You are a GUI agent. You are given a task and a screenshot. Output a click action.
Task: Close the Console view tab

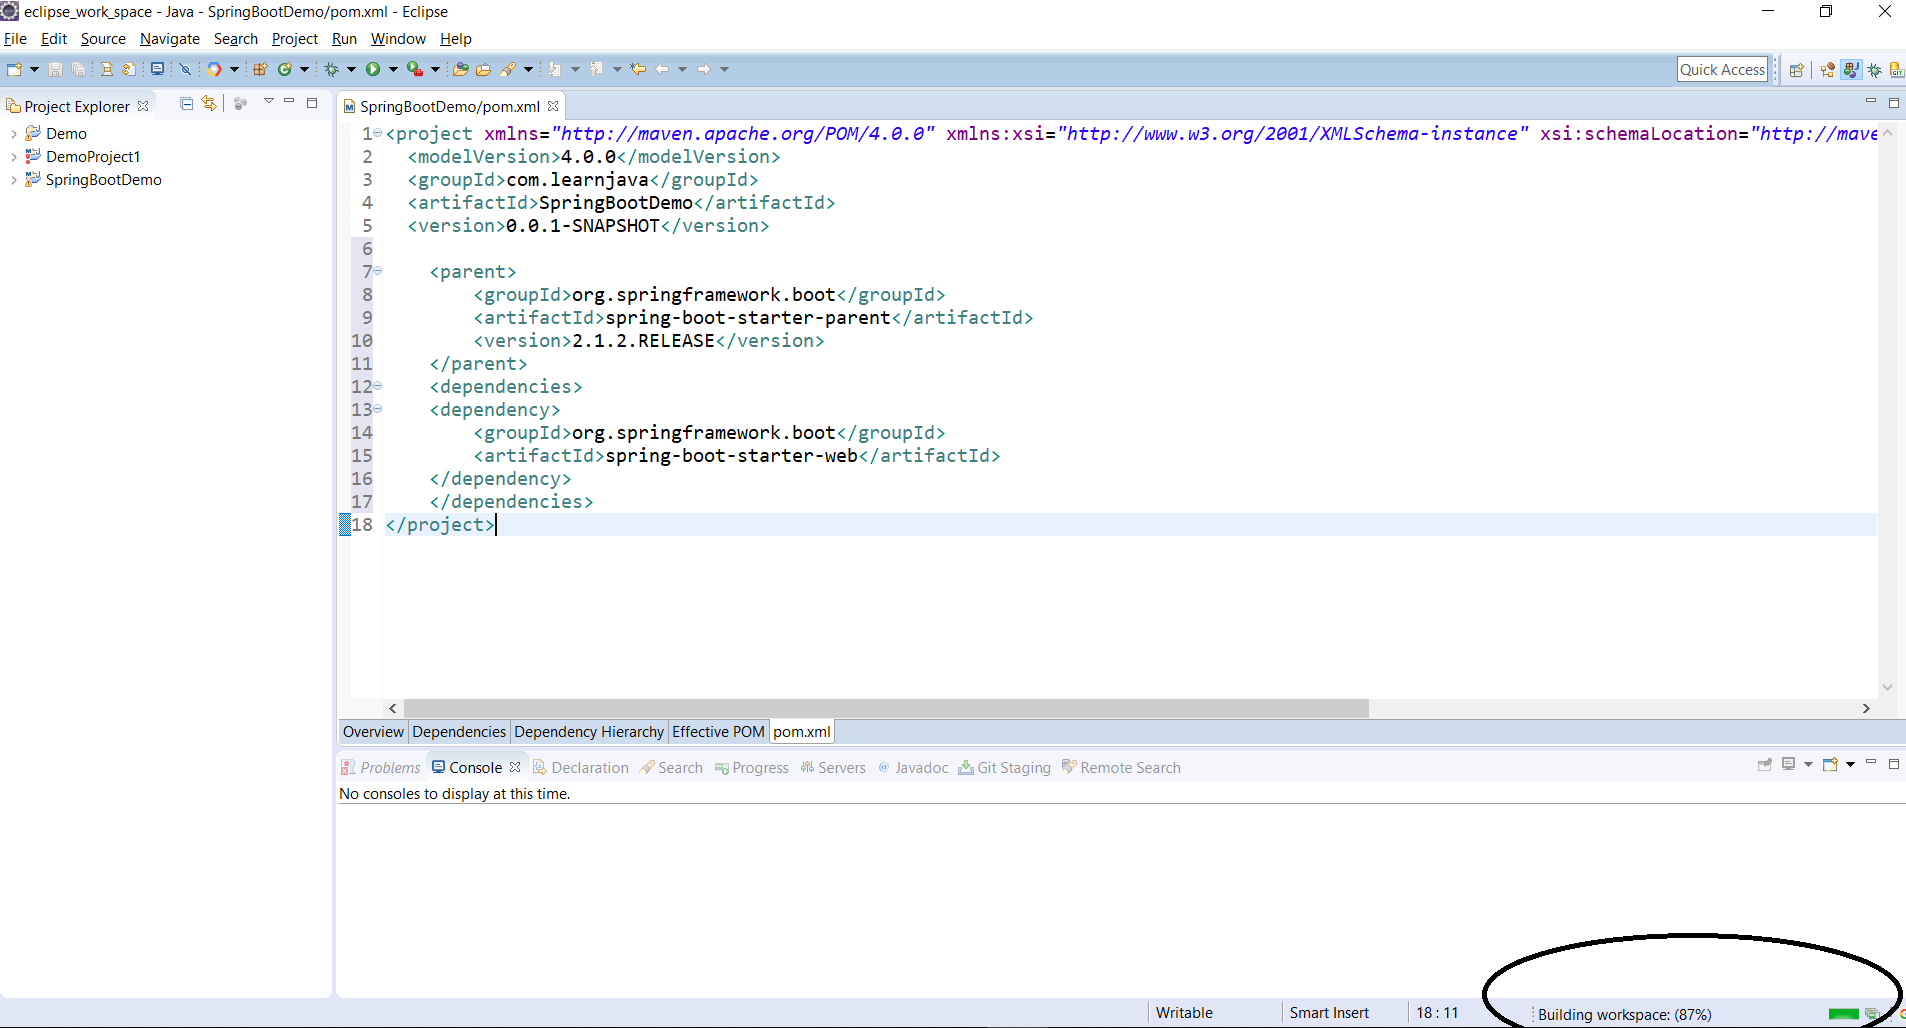[x=515, y=767]
